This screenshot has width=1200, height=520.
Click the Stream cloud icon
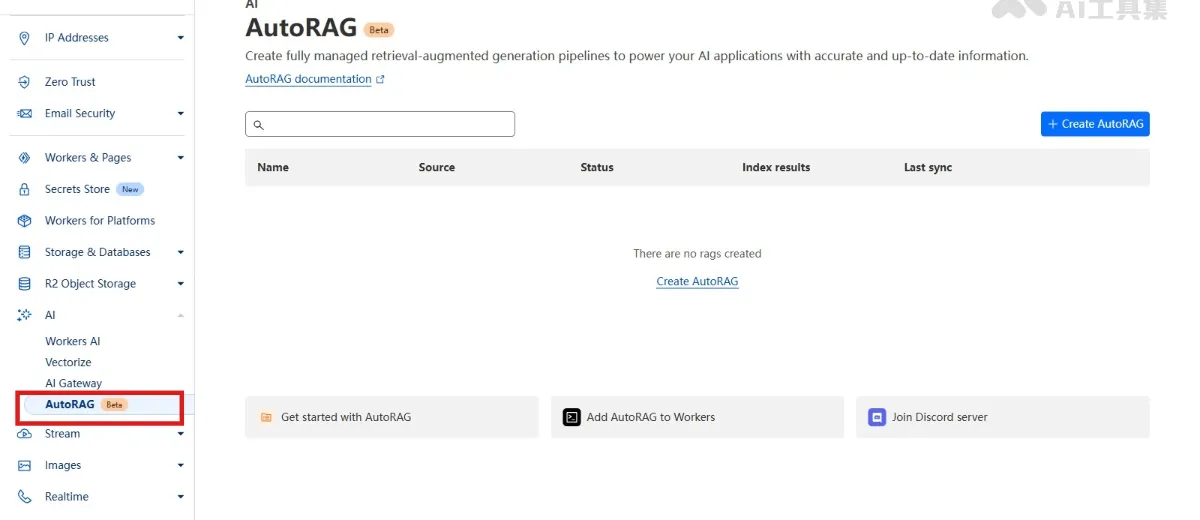coord(25,434)
